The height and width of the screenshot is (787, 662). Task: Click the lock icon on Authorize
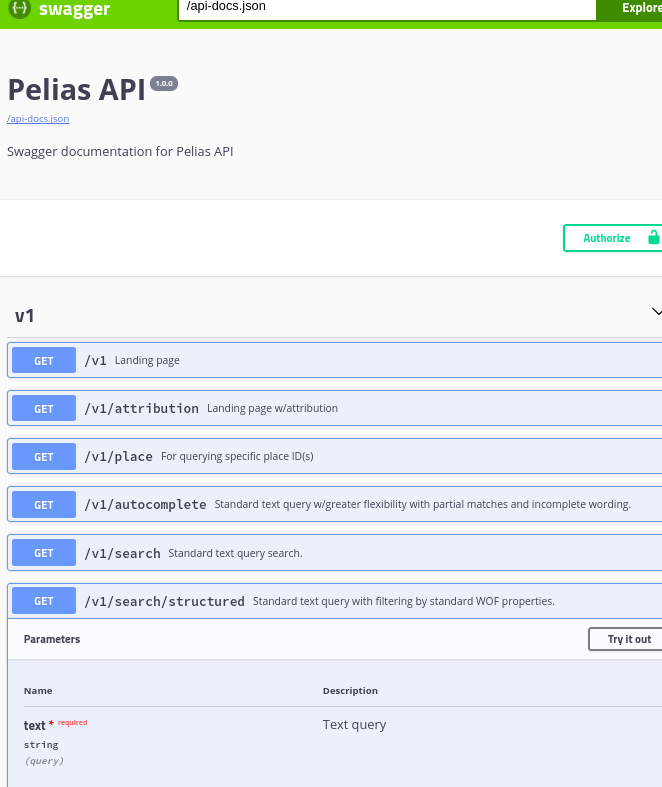[x=653, y=237]
